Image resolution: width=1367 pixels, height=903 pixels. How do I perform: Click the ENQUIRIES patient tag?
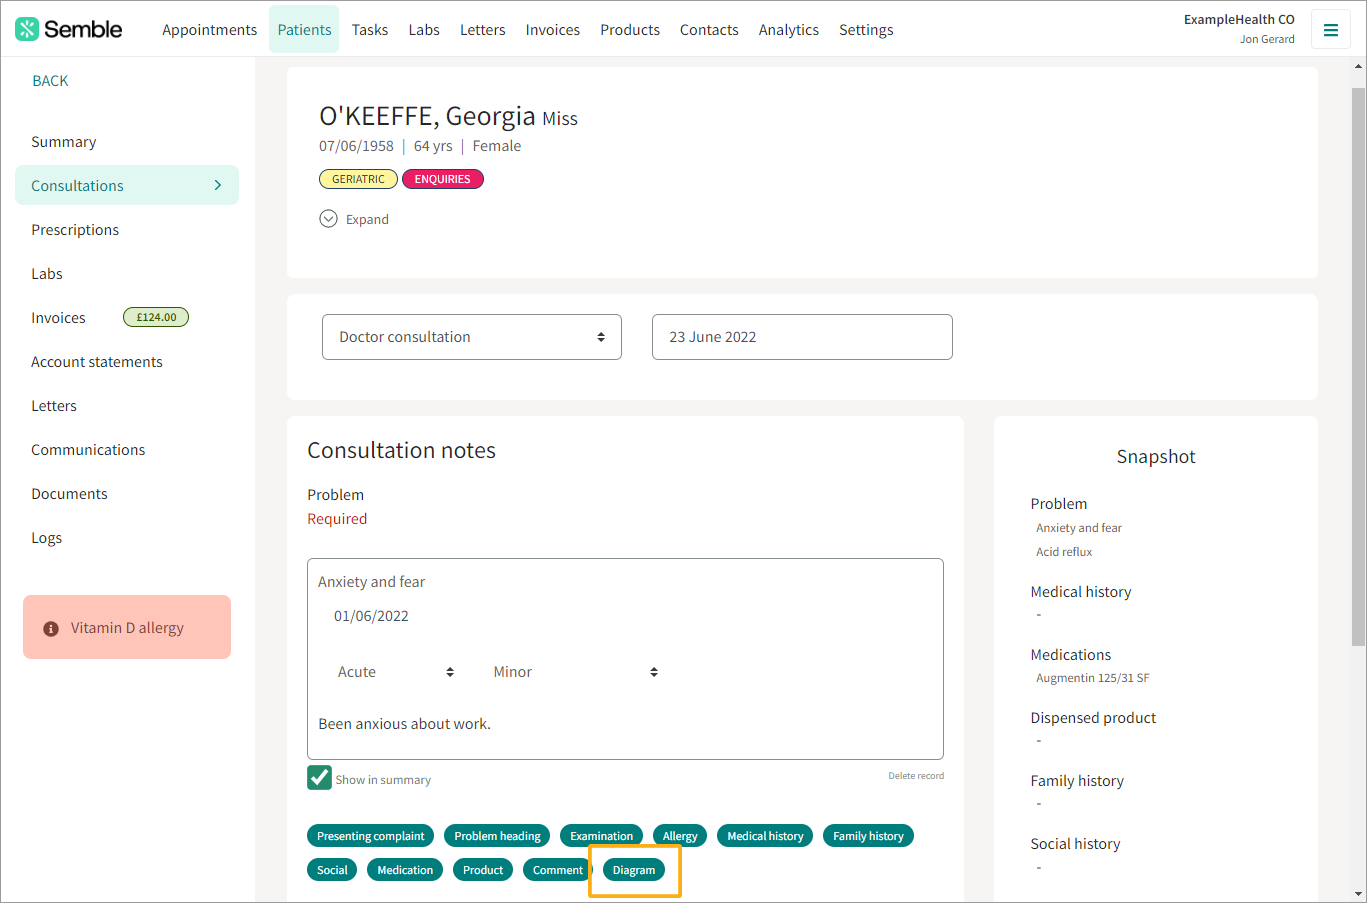[442, 179]
